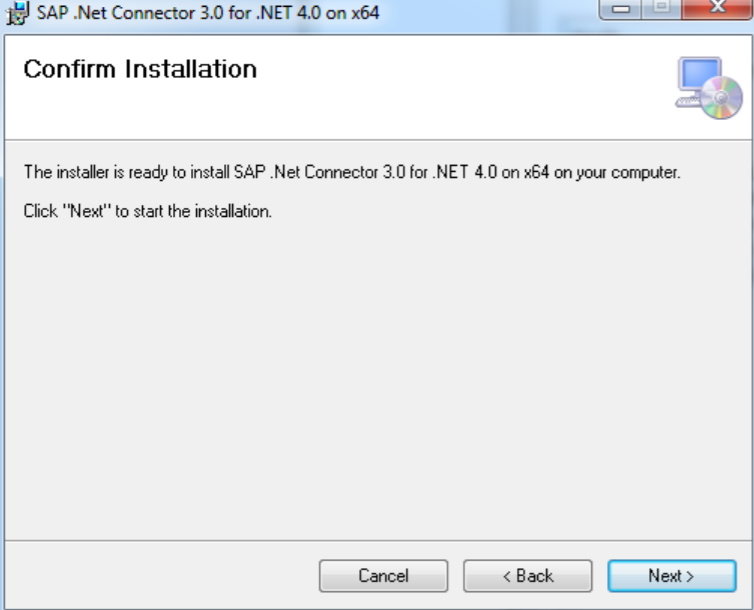Cancel the SAP connector installation
Screen dimensions: 754x610
pyautogui.click(x=383, y=576)
